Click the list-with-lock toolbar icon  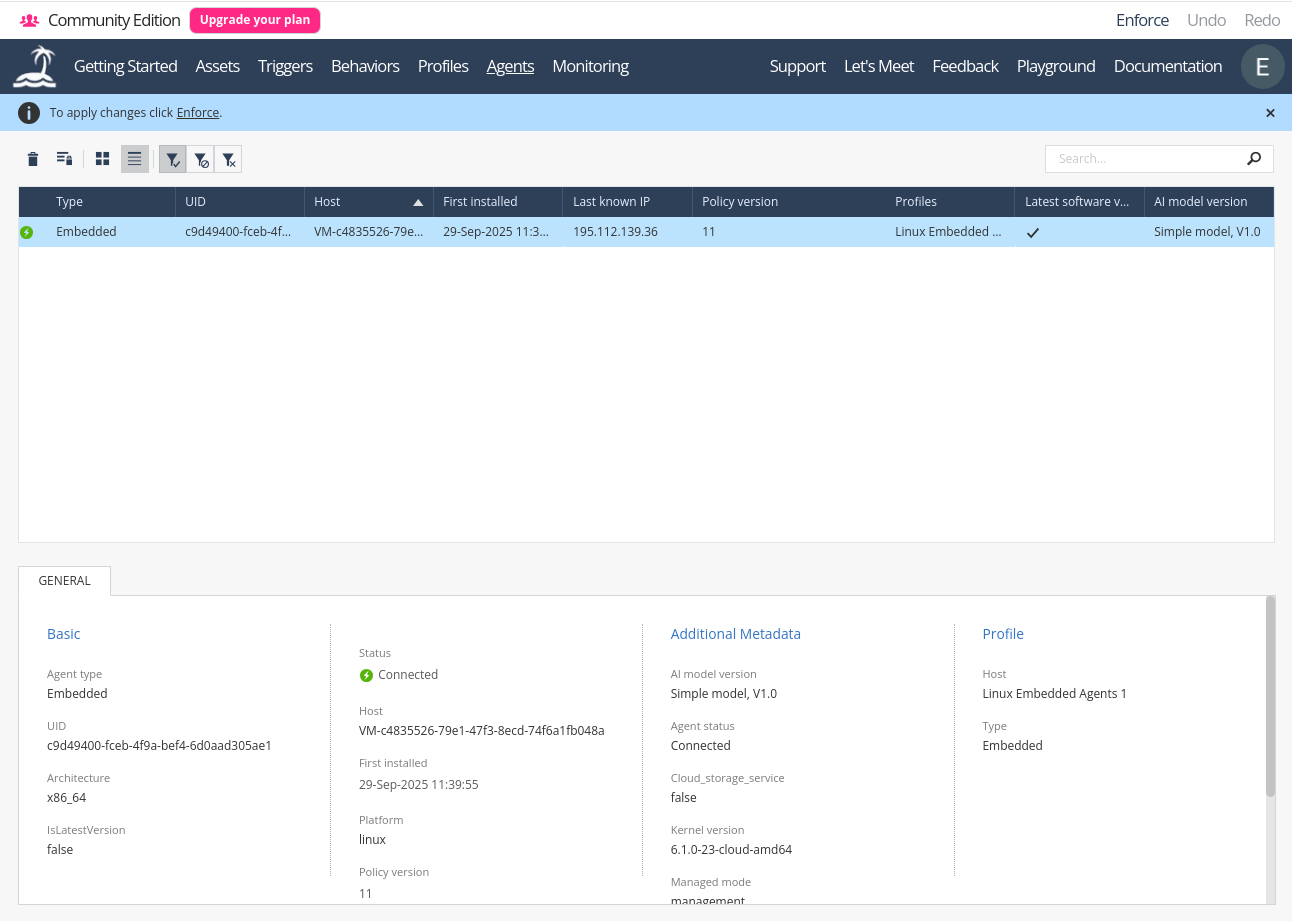(x=64, y=159)
